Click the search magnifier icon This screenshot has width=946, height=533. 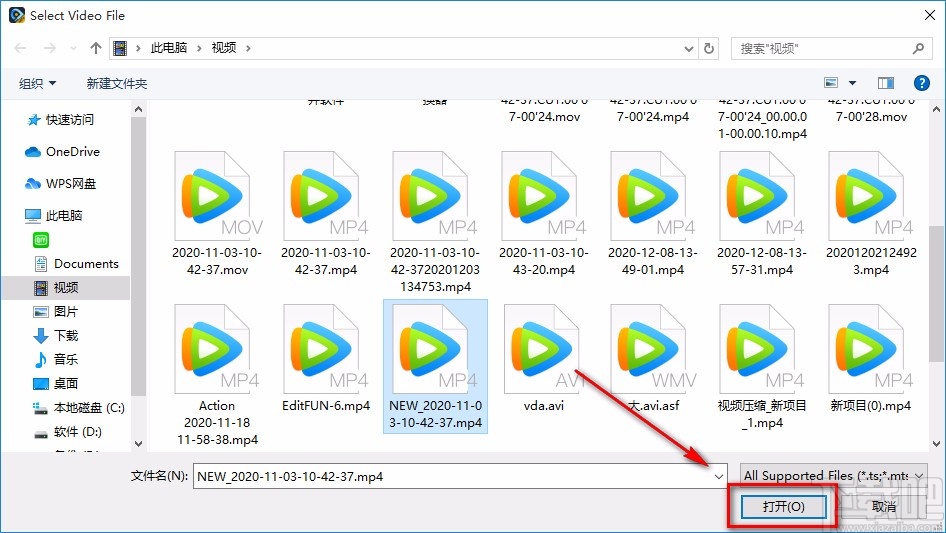click(x=918, y=48)
